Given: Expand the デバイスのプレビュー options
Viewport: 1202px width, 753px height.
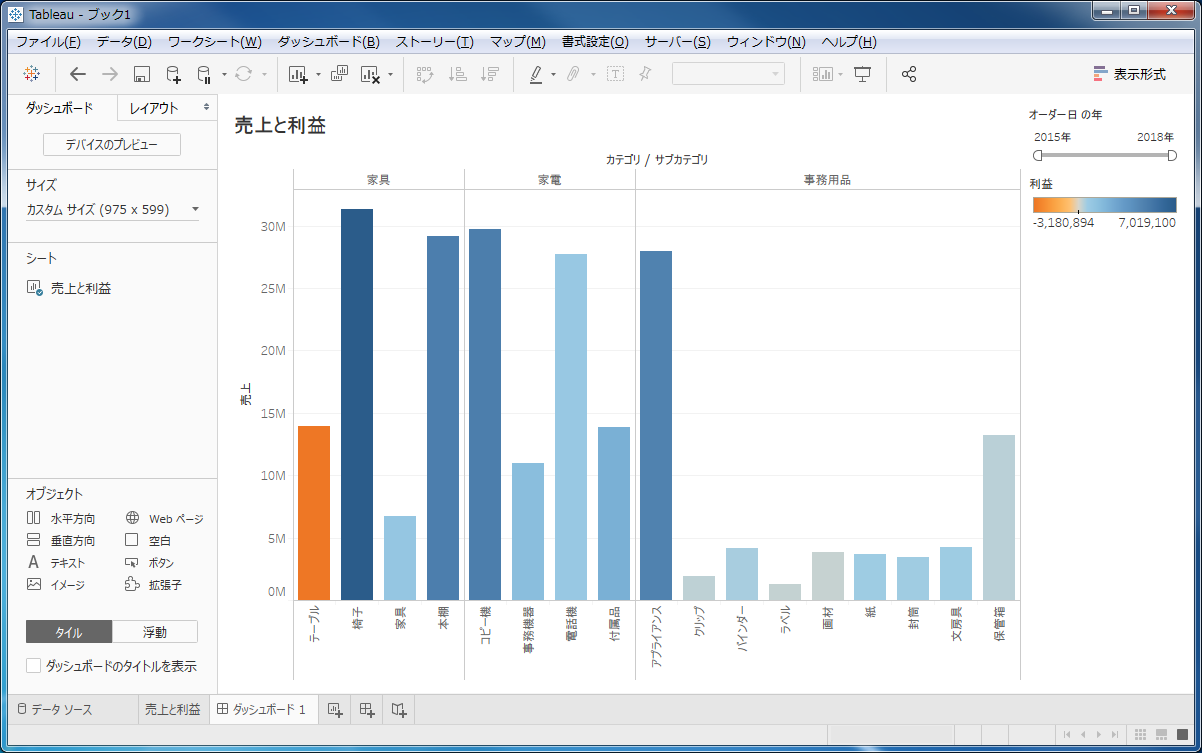Looking at the screenshot, I should pyautogui.click(x=111, y=144).
